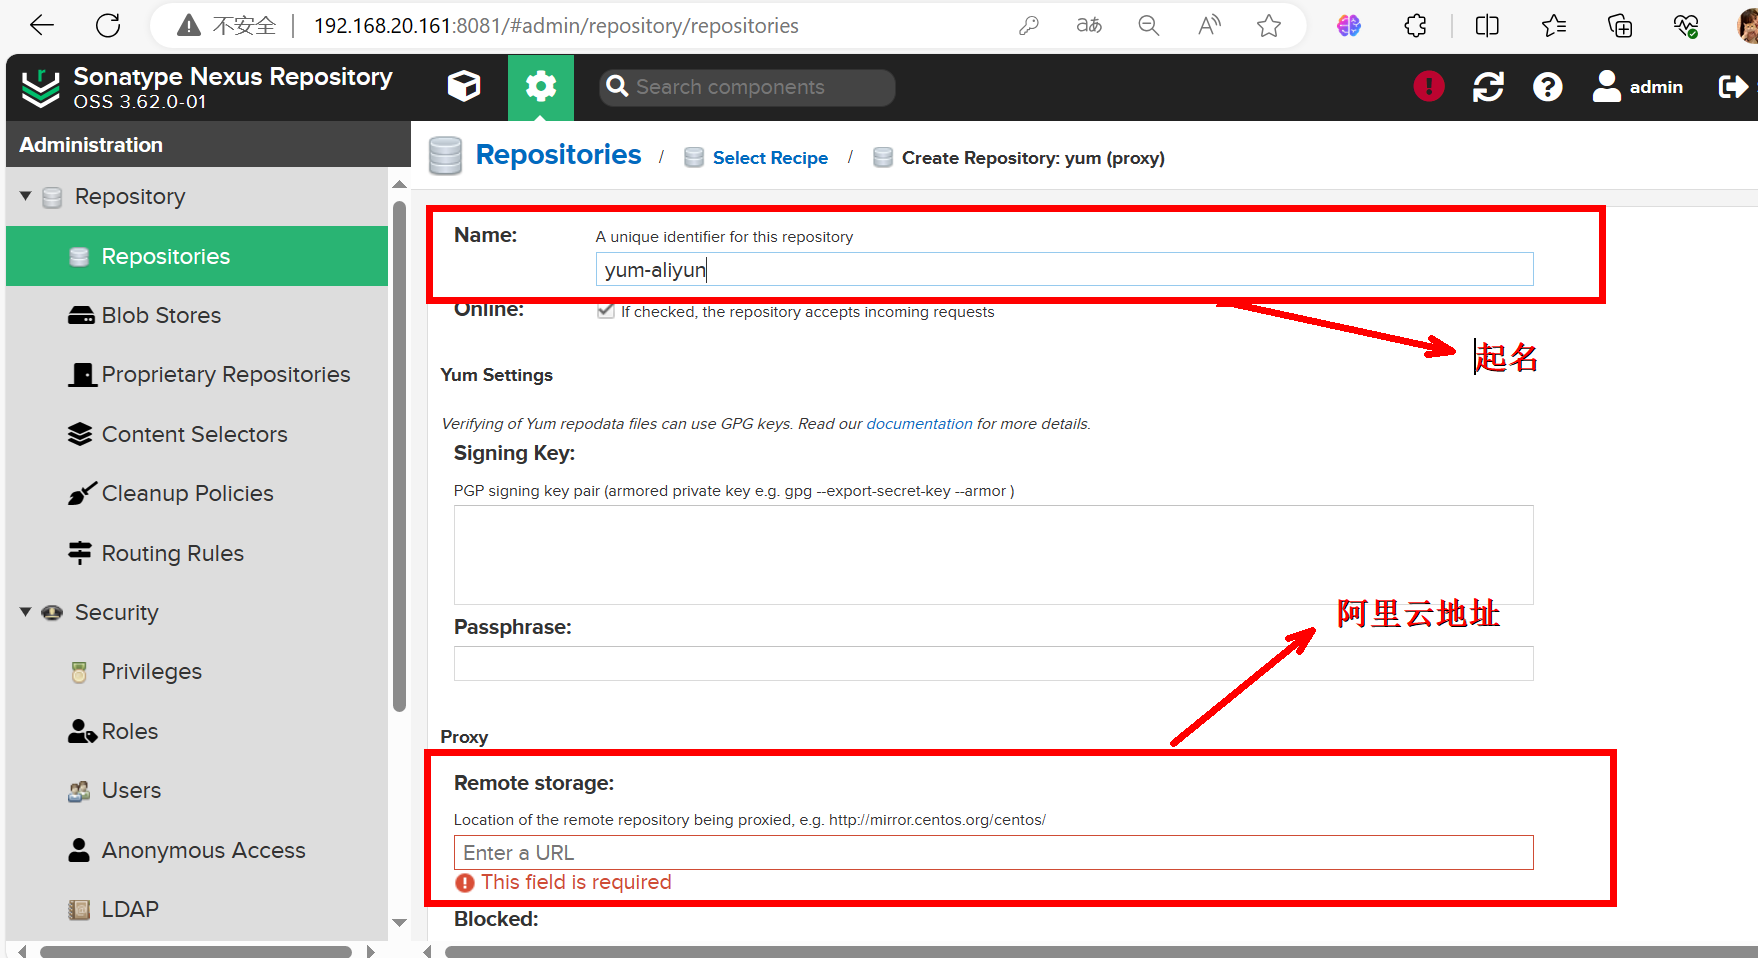The width and height of the screenshot is (1758, 958).
Task: Click the Remote storage URL field
Action: click(993, 853)
